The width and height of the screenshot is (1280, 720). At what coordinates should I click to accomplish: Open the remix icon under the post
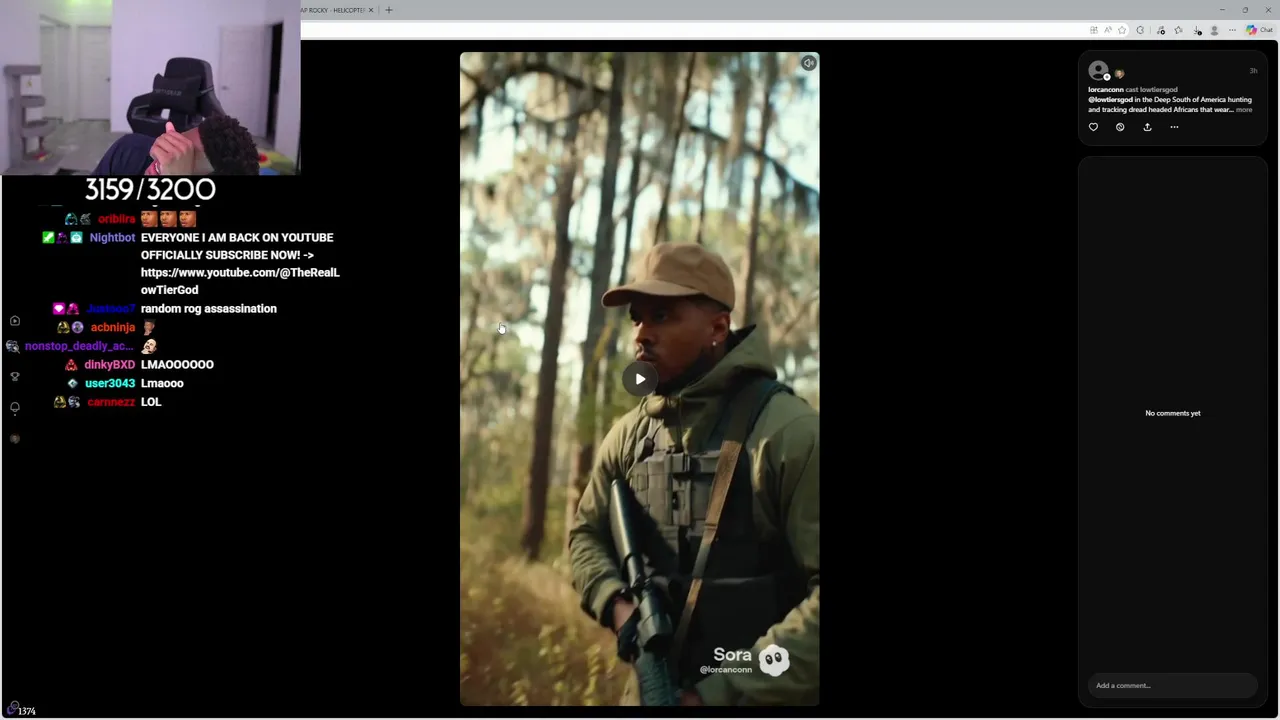click(x=1120, y=127)
